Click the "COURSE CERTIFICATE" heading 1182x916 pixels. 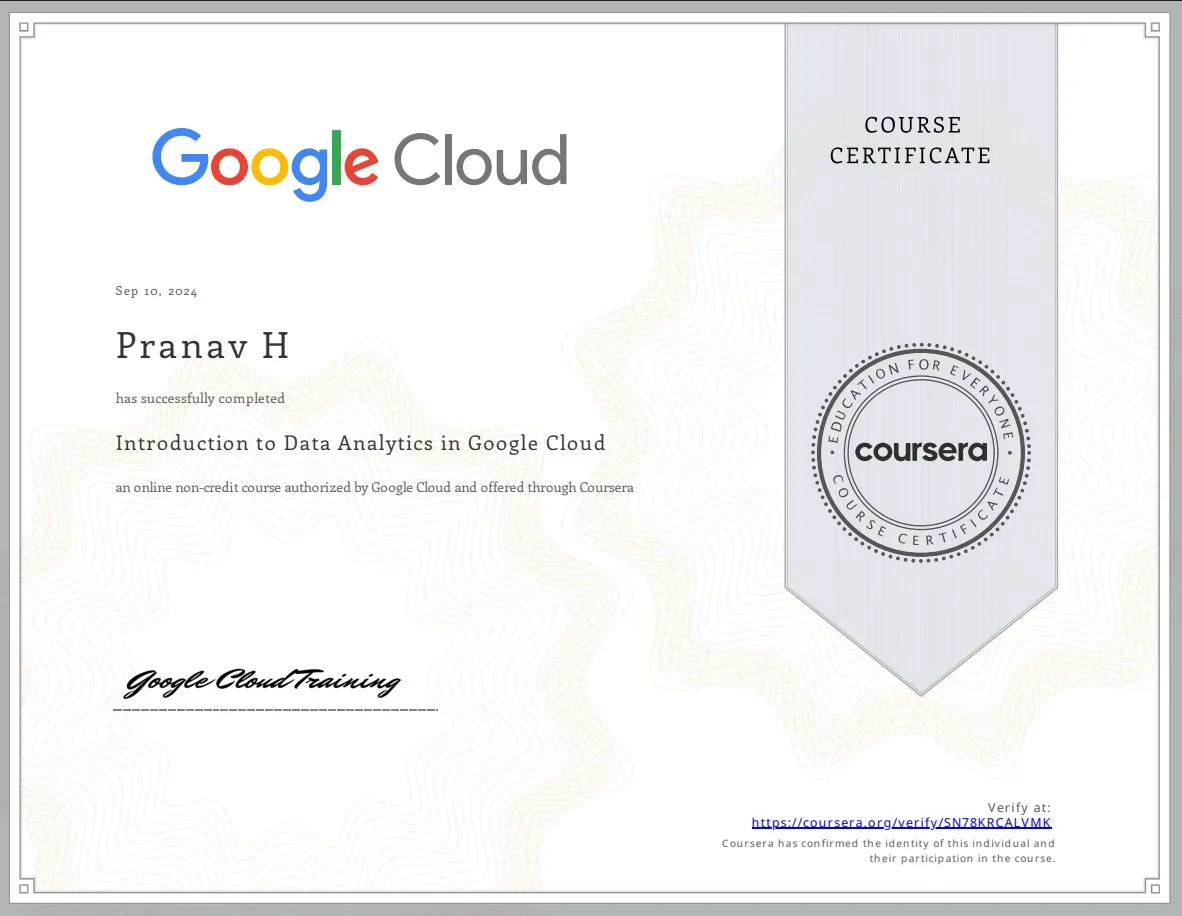(911, 140)
